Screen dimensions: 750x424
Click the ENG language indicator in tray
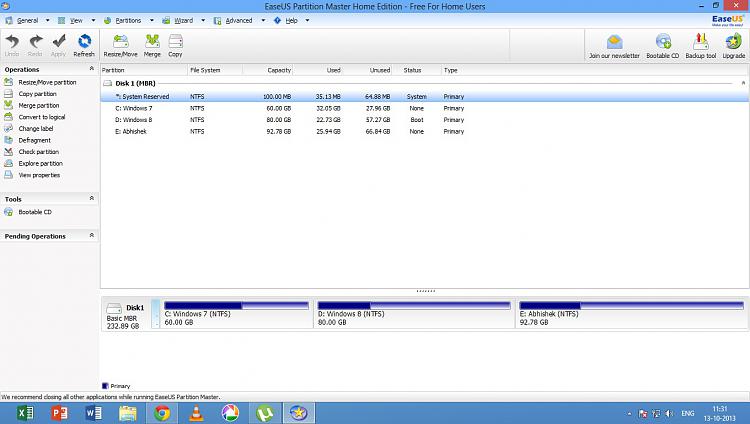688,413
